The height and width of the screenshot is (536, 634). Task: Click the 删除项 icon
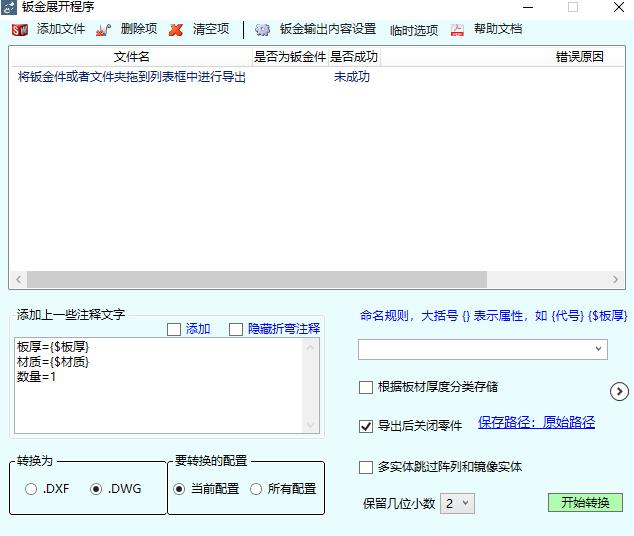point(104,30)
